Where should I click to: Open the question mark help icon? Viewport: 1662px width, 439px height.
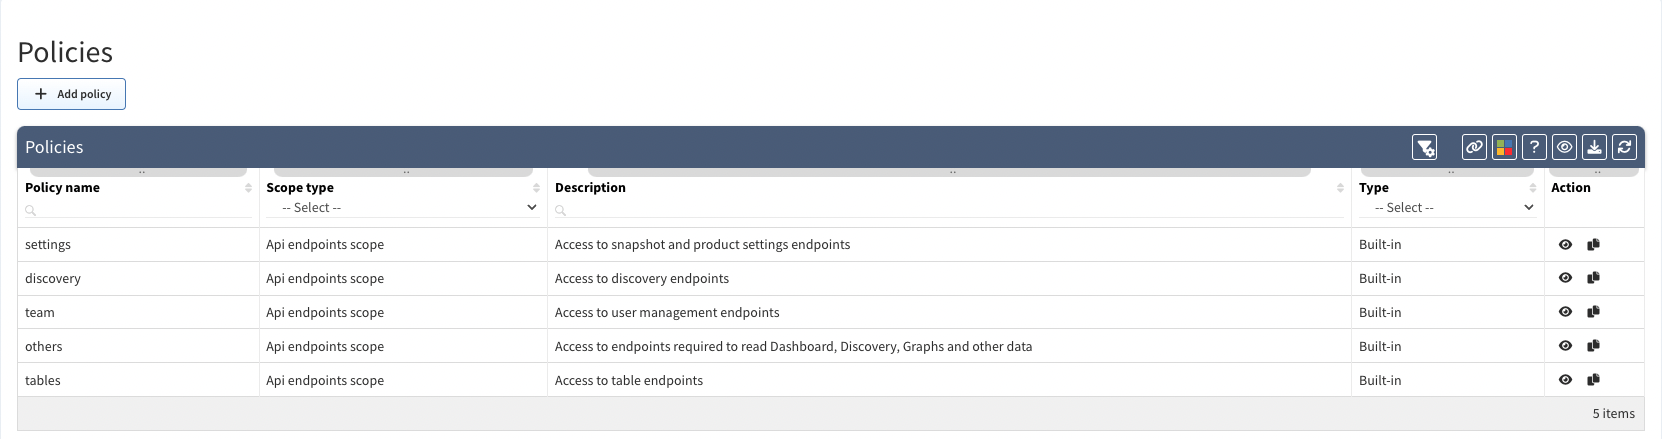click(1534, 148)
